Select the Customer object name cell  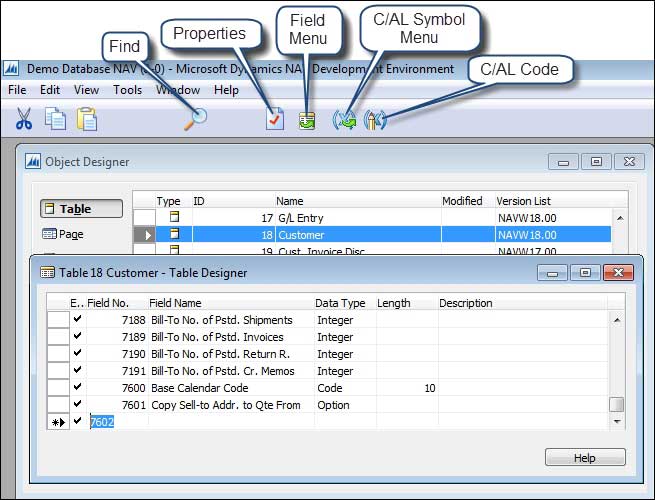[358, 235]
